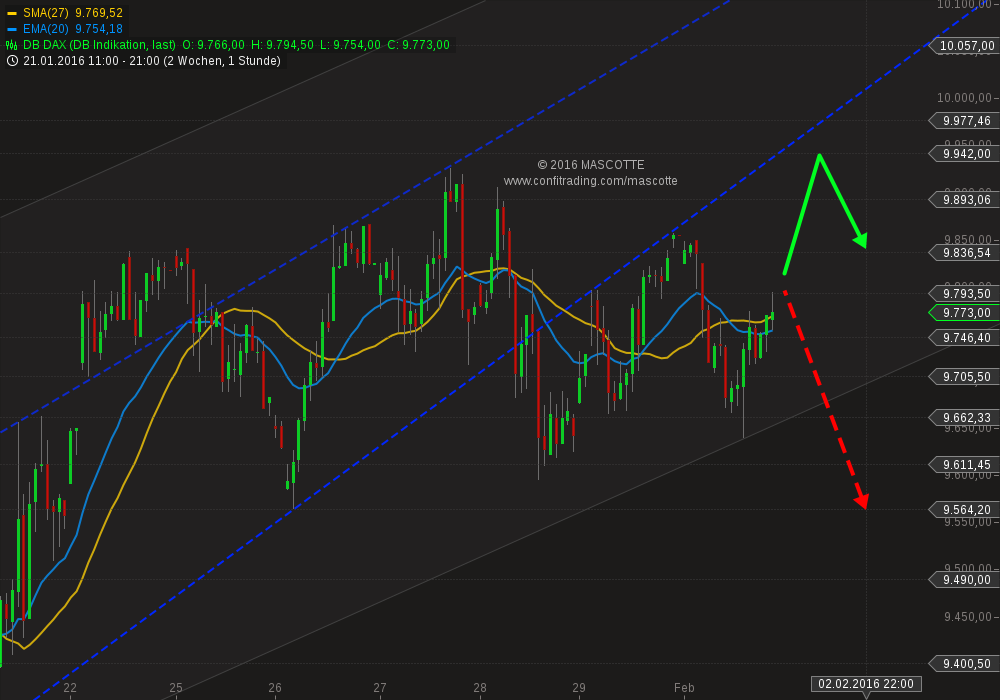1000x700 pixels.
Task: Click the EMA value 9.754,18
Action: (99, 29)
